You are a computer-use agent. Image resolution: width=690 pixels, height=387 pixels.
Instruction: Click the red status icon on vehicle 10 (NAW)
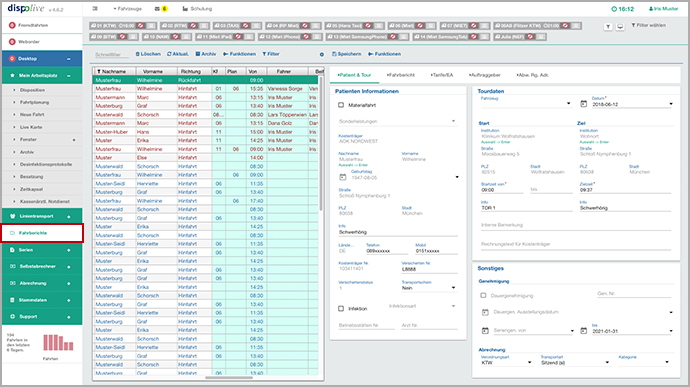coord(176,37)
